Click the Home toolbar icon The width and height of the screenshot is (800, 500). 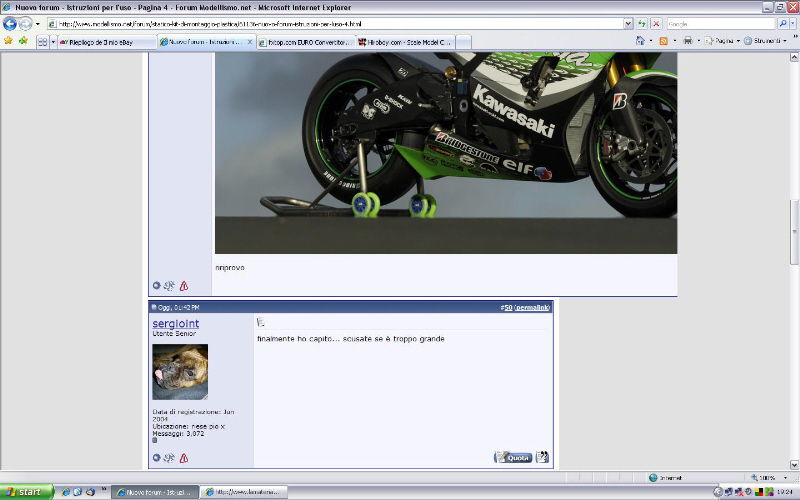[x=640, y=41]
